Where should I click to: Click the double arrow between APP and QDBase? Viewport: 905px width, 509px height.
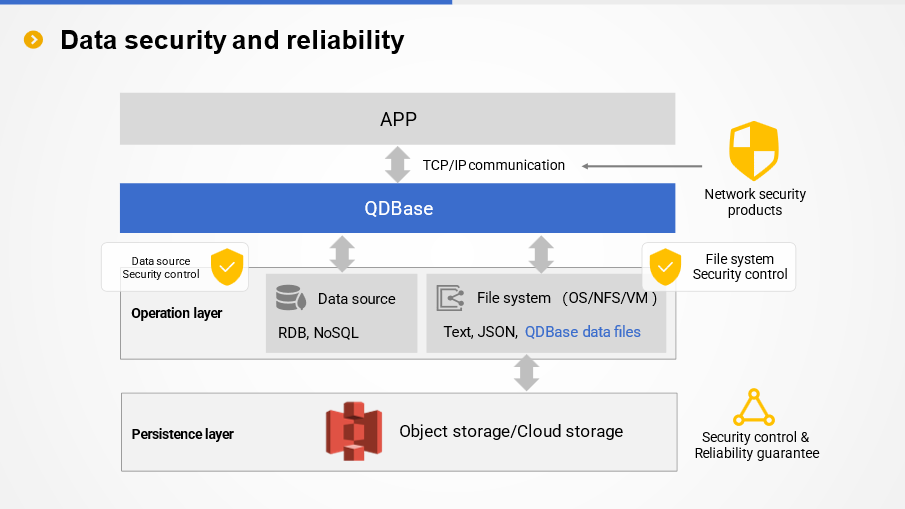(x=398, y=164)
